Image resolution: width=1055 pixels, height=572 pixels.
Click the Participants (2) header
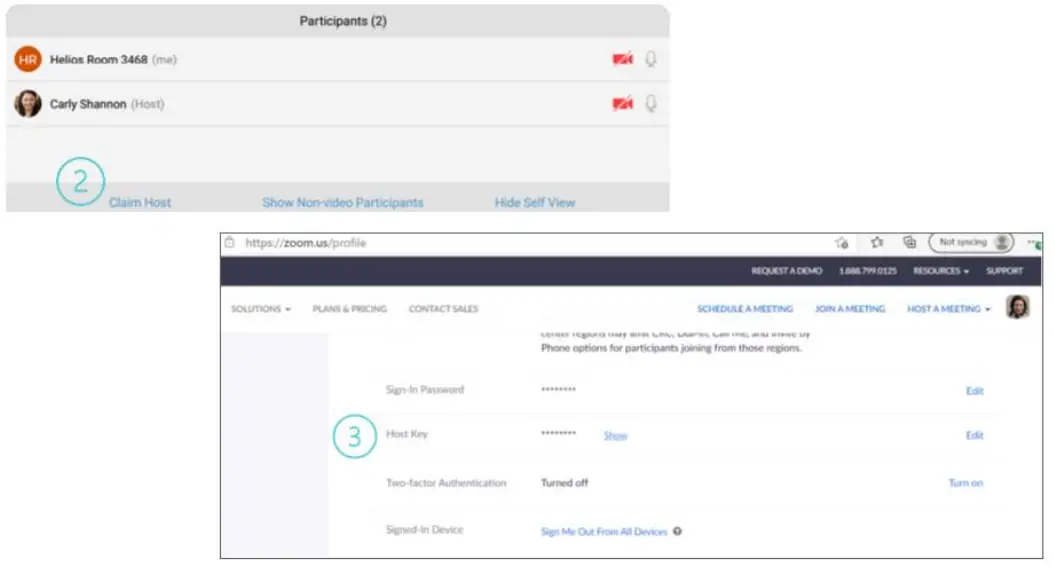point(342,21)
